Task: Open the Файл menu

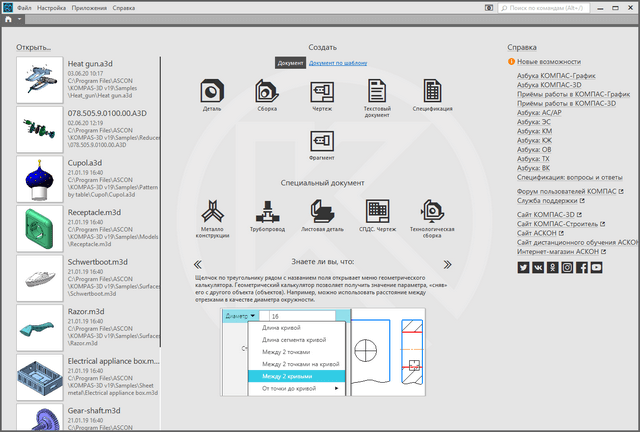Action: 24,6
